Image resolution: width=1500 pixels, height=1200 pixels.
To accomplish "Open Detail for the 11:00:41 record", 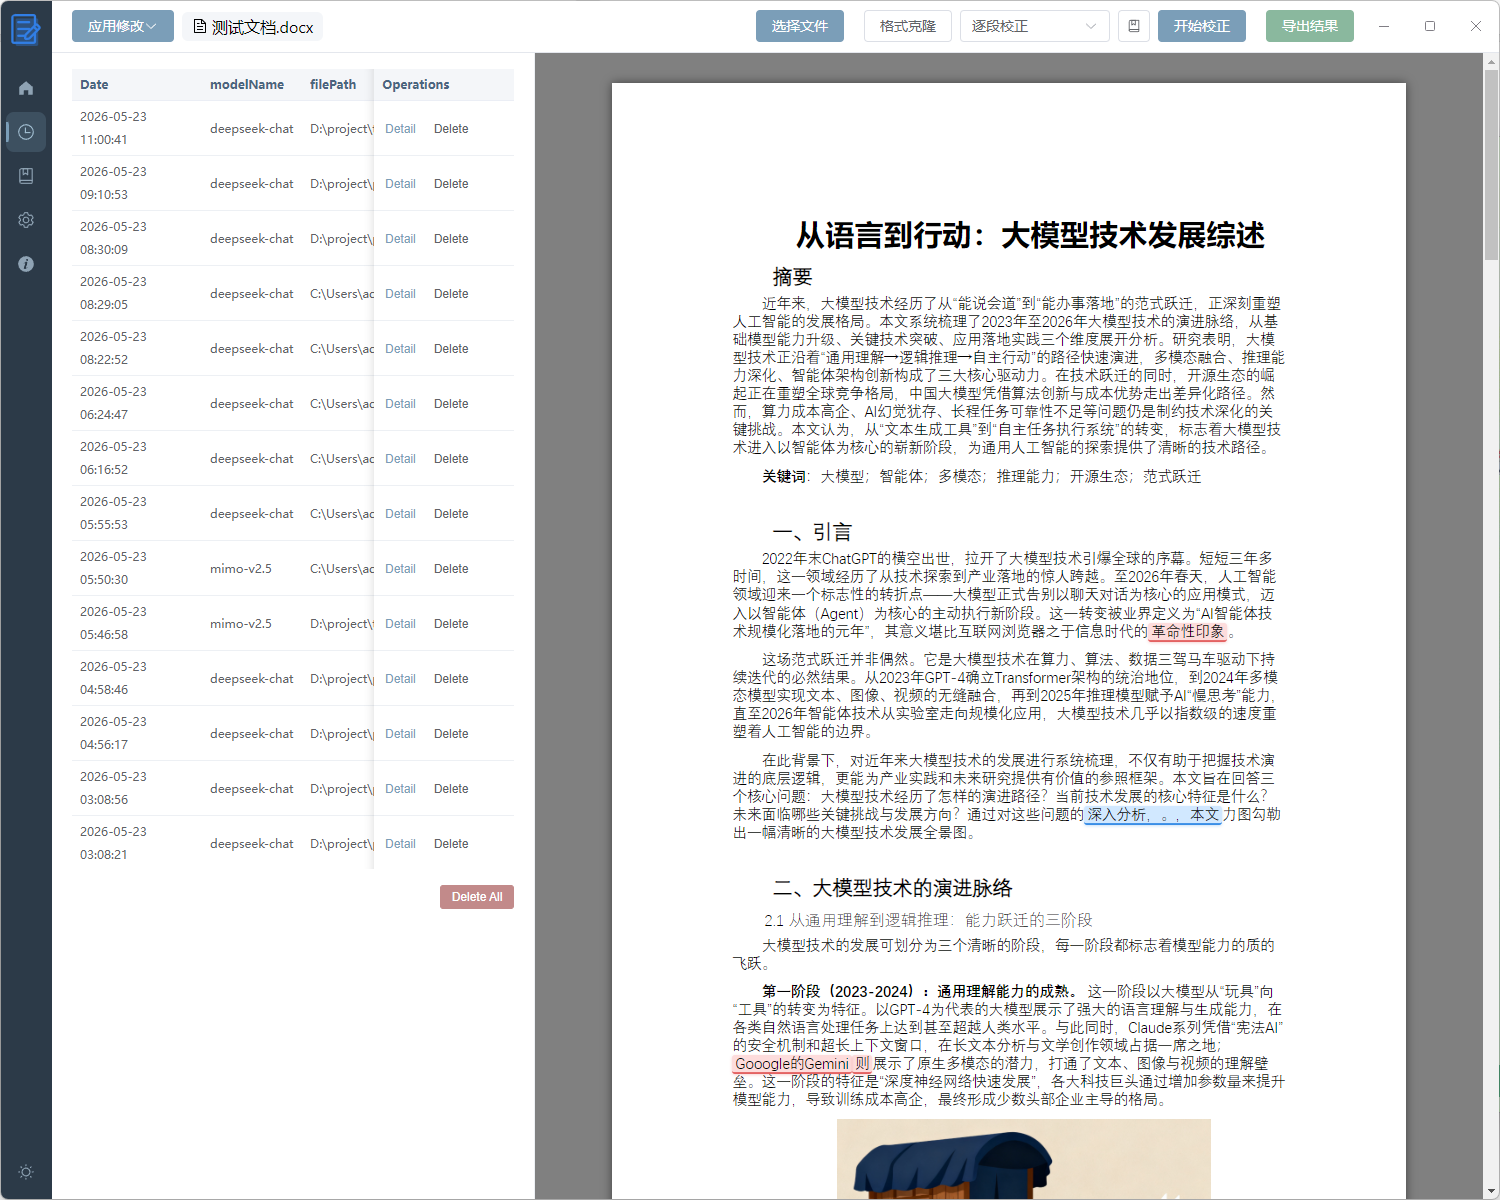I will point(400,129).
